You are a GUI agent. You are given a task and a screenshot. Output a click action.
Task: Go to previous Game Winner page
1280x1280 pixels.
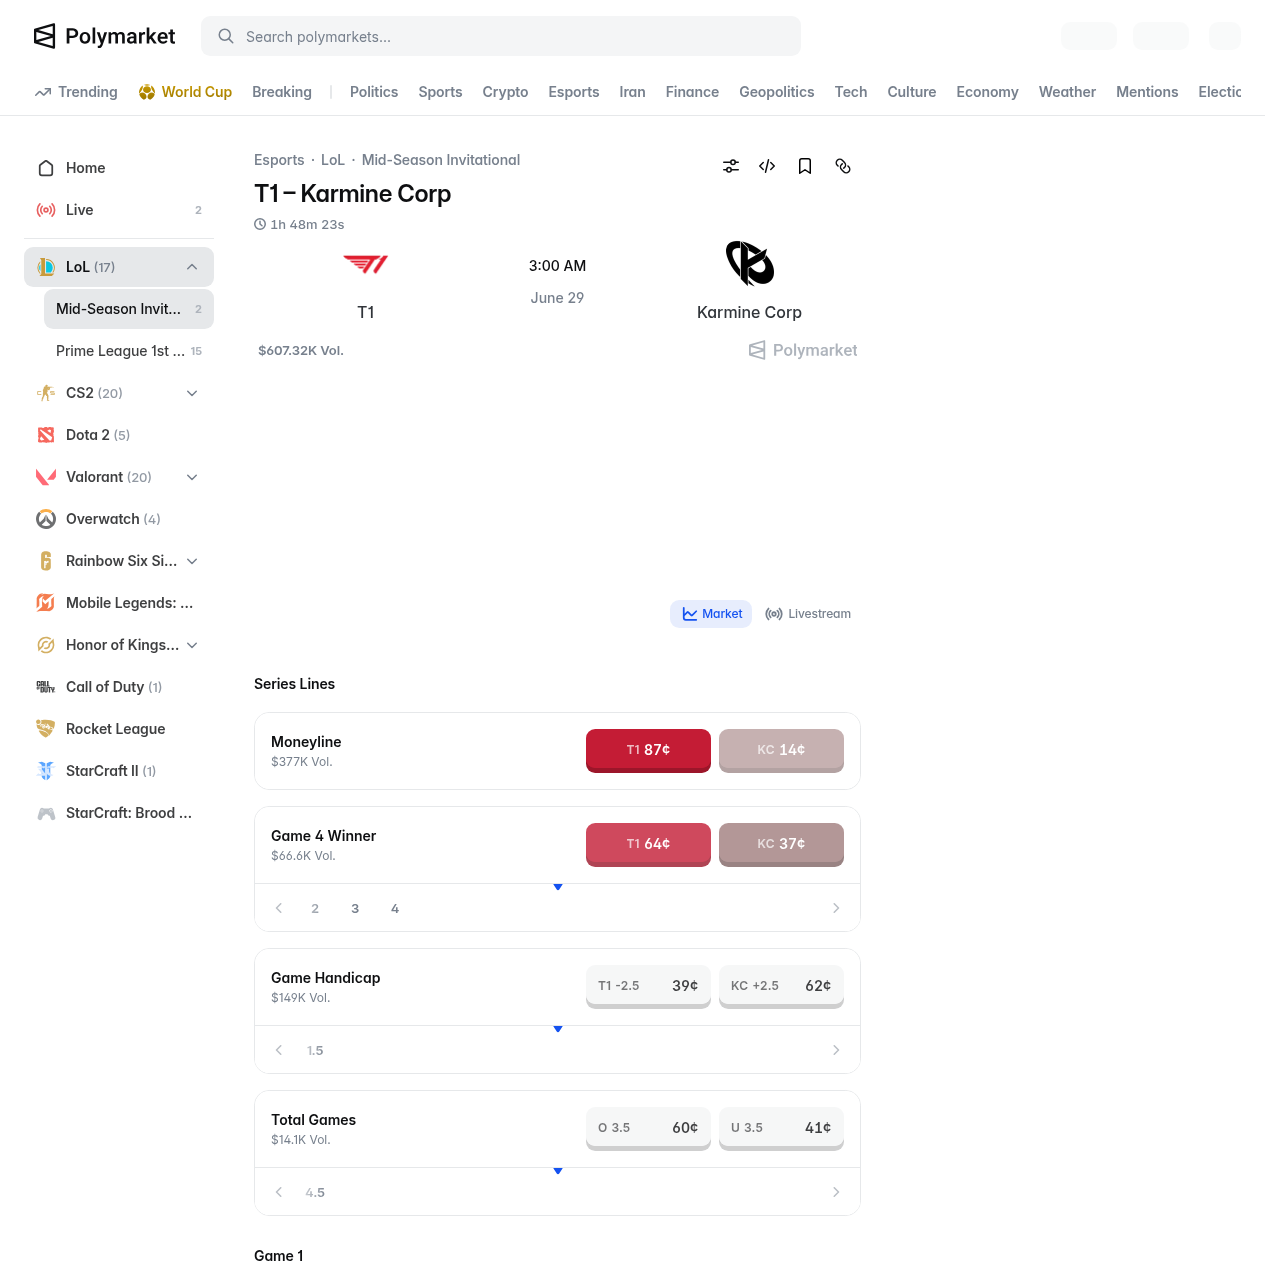pos(279,908)
